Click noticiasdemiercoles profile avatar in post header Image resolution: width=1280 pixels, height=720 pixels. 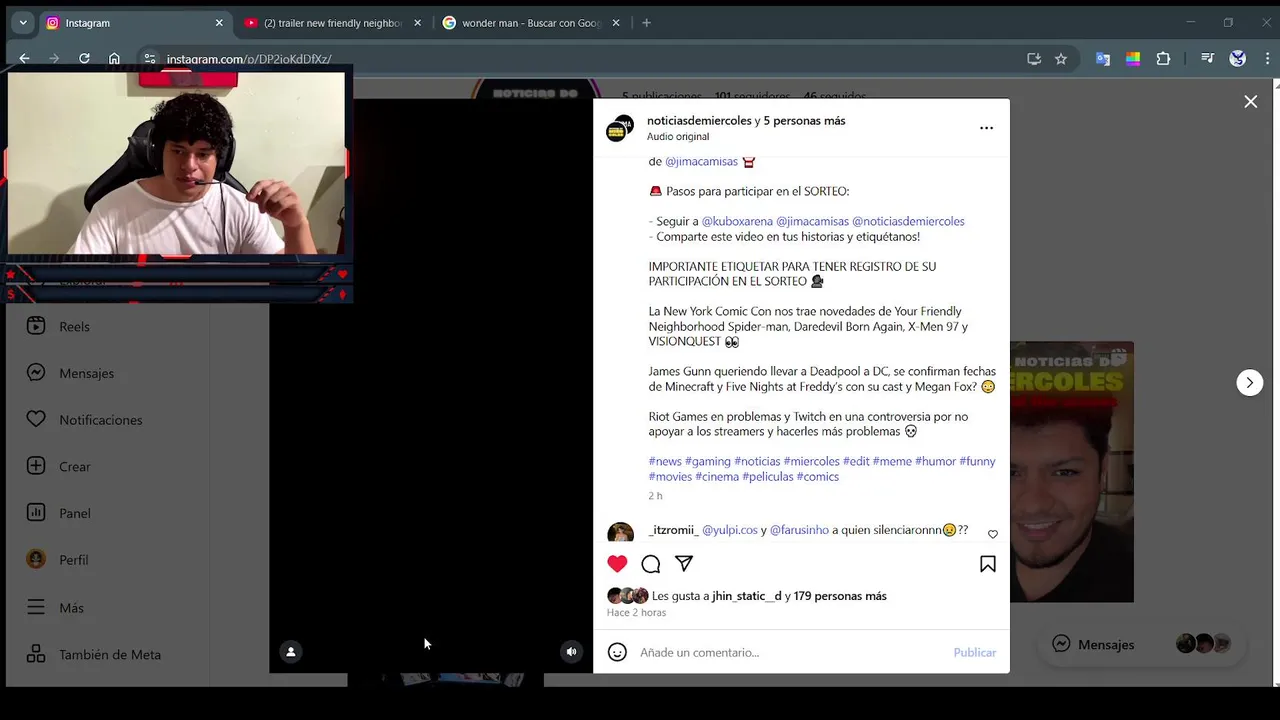click(620, 128)
